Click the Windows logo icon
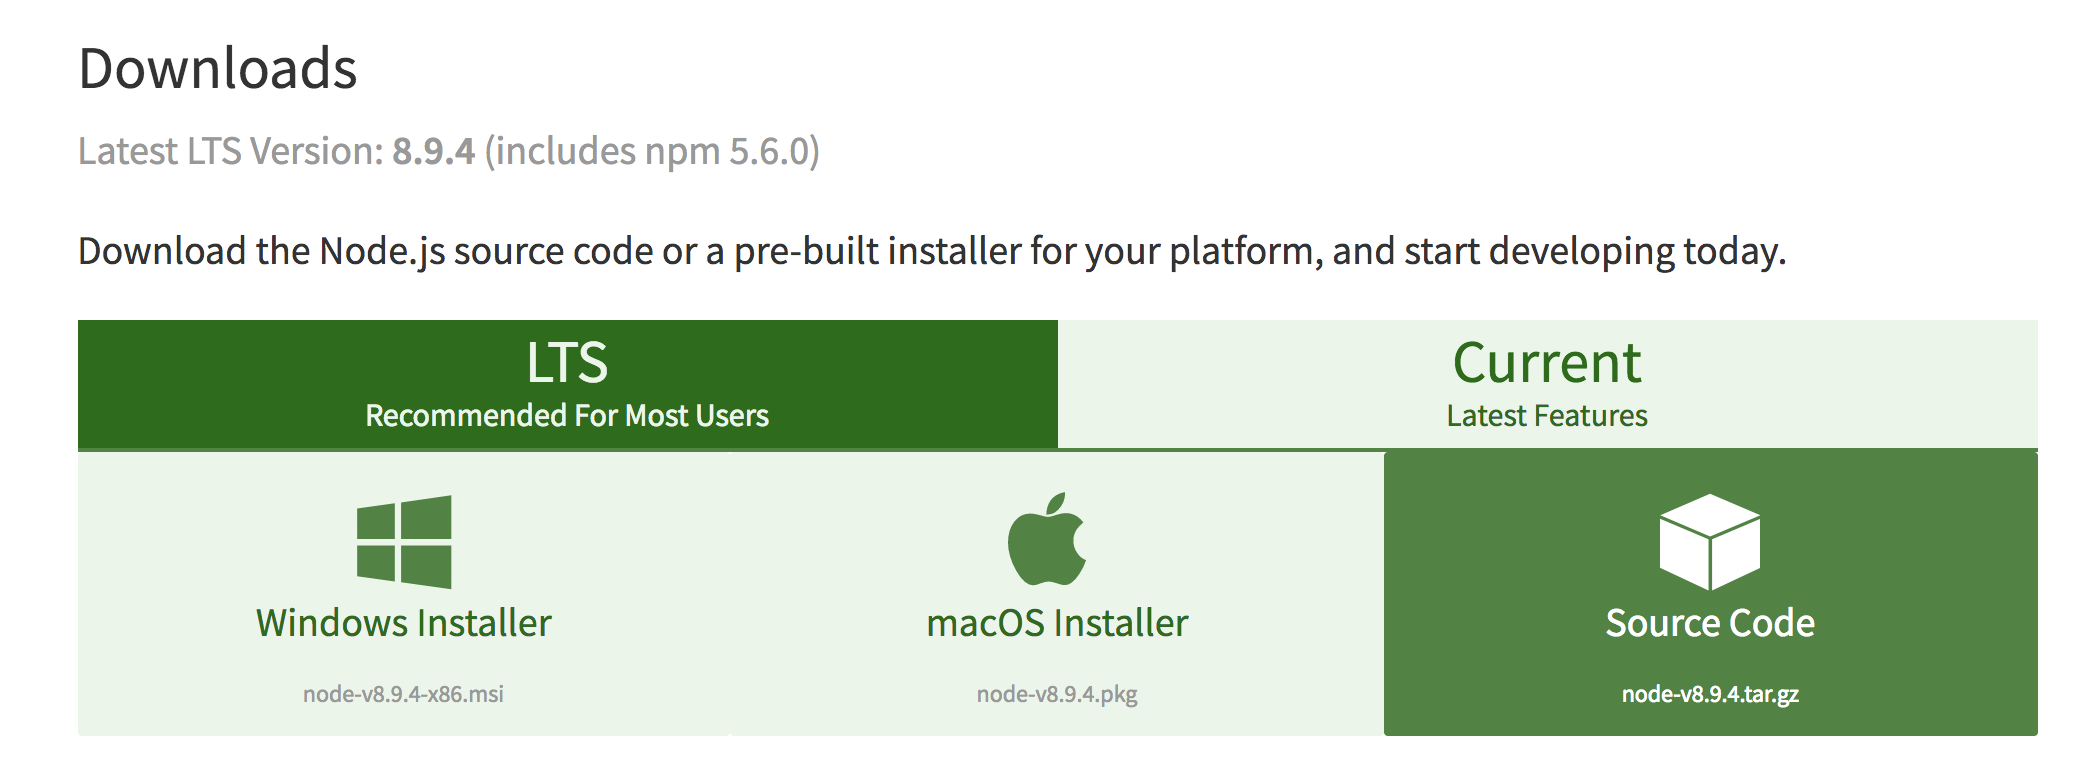 (x=404, y=541)
